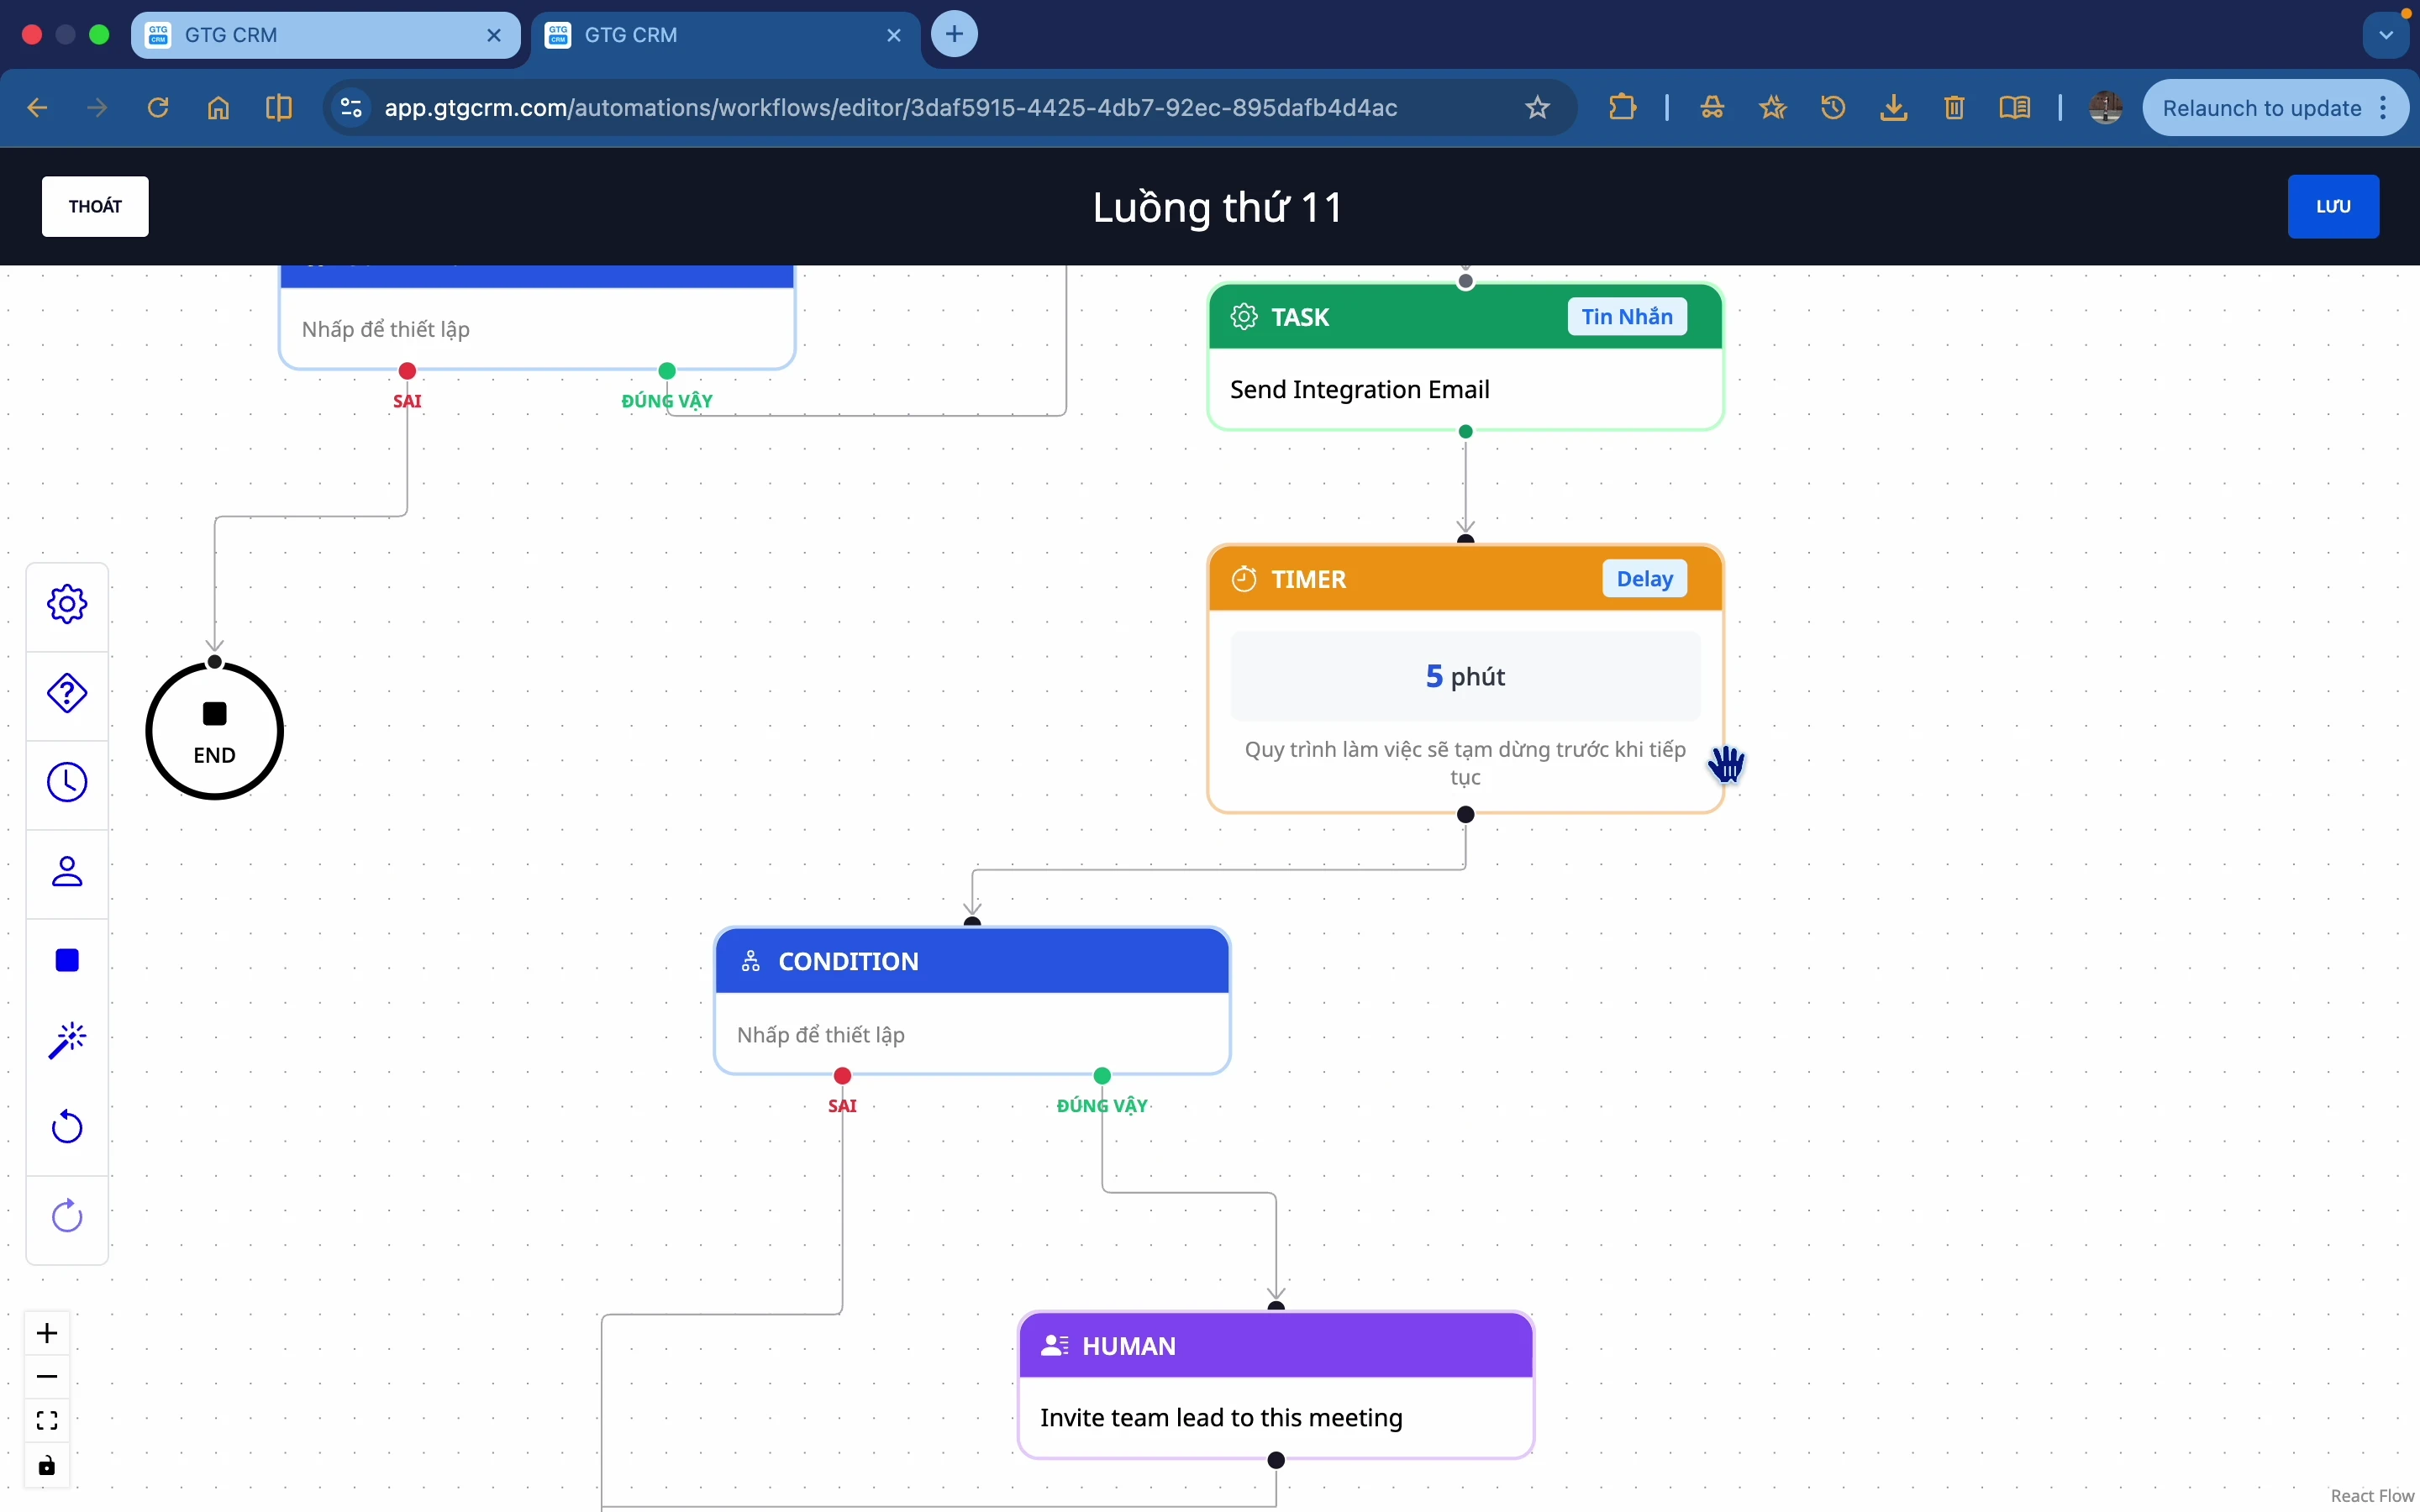Add a timer using clock sidebar icon
Screen dimensions: 2420x1512
tap(67, 783)
